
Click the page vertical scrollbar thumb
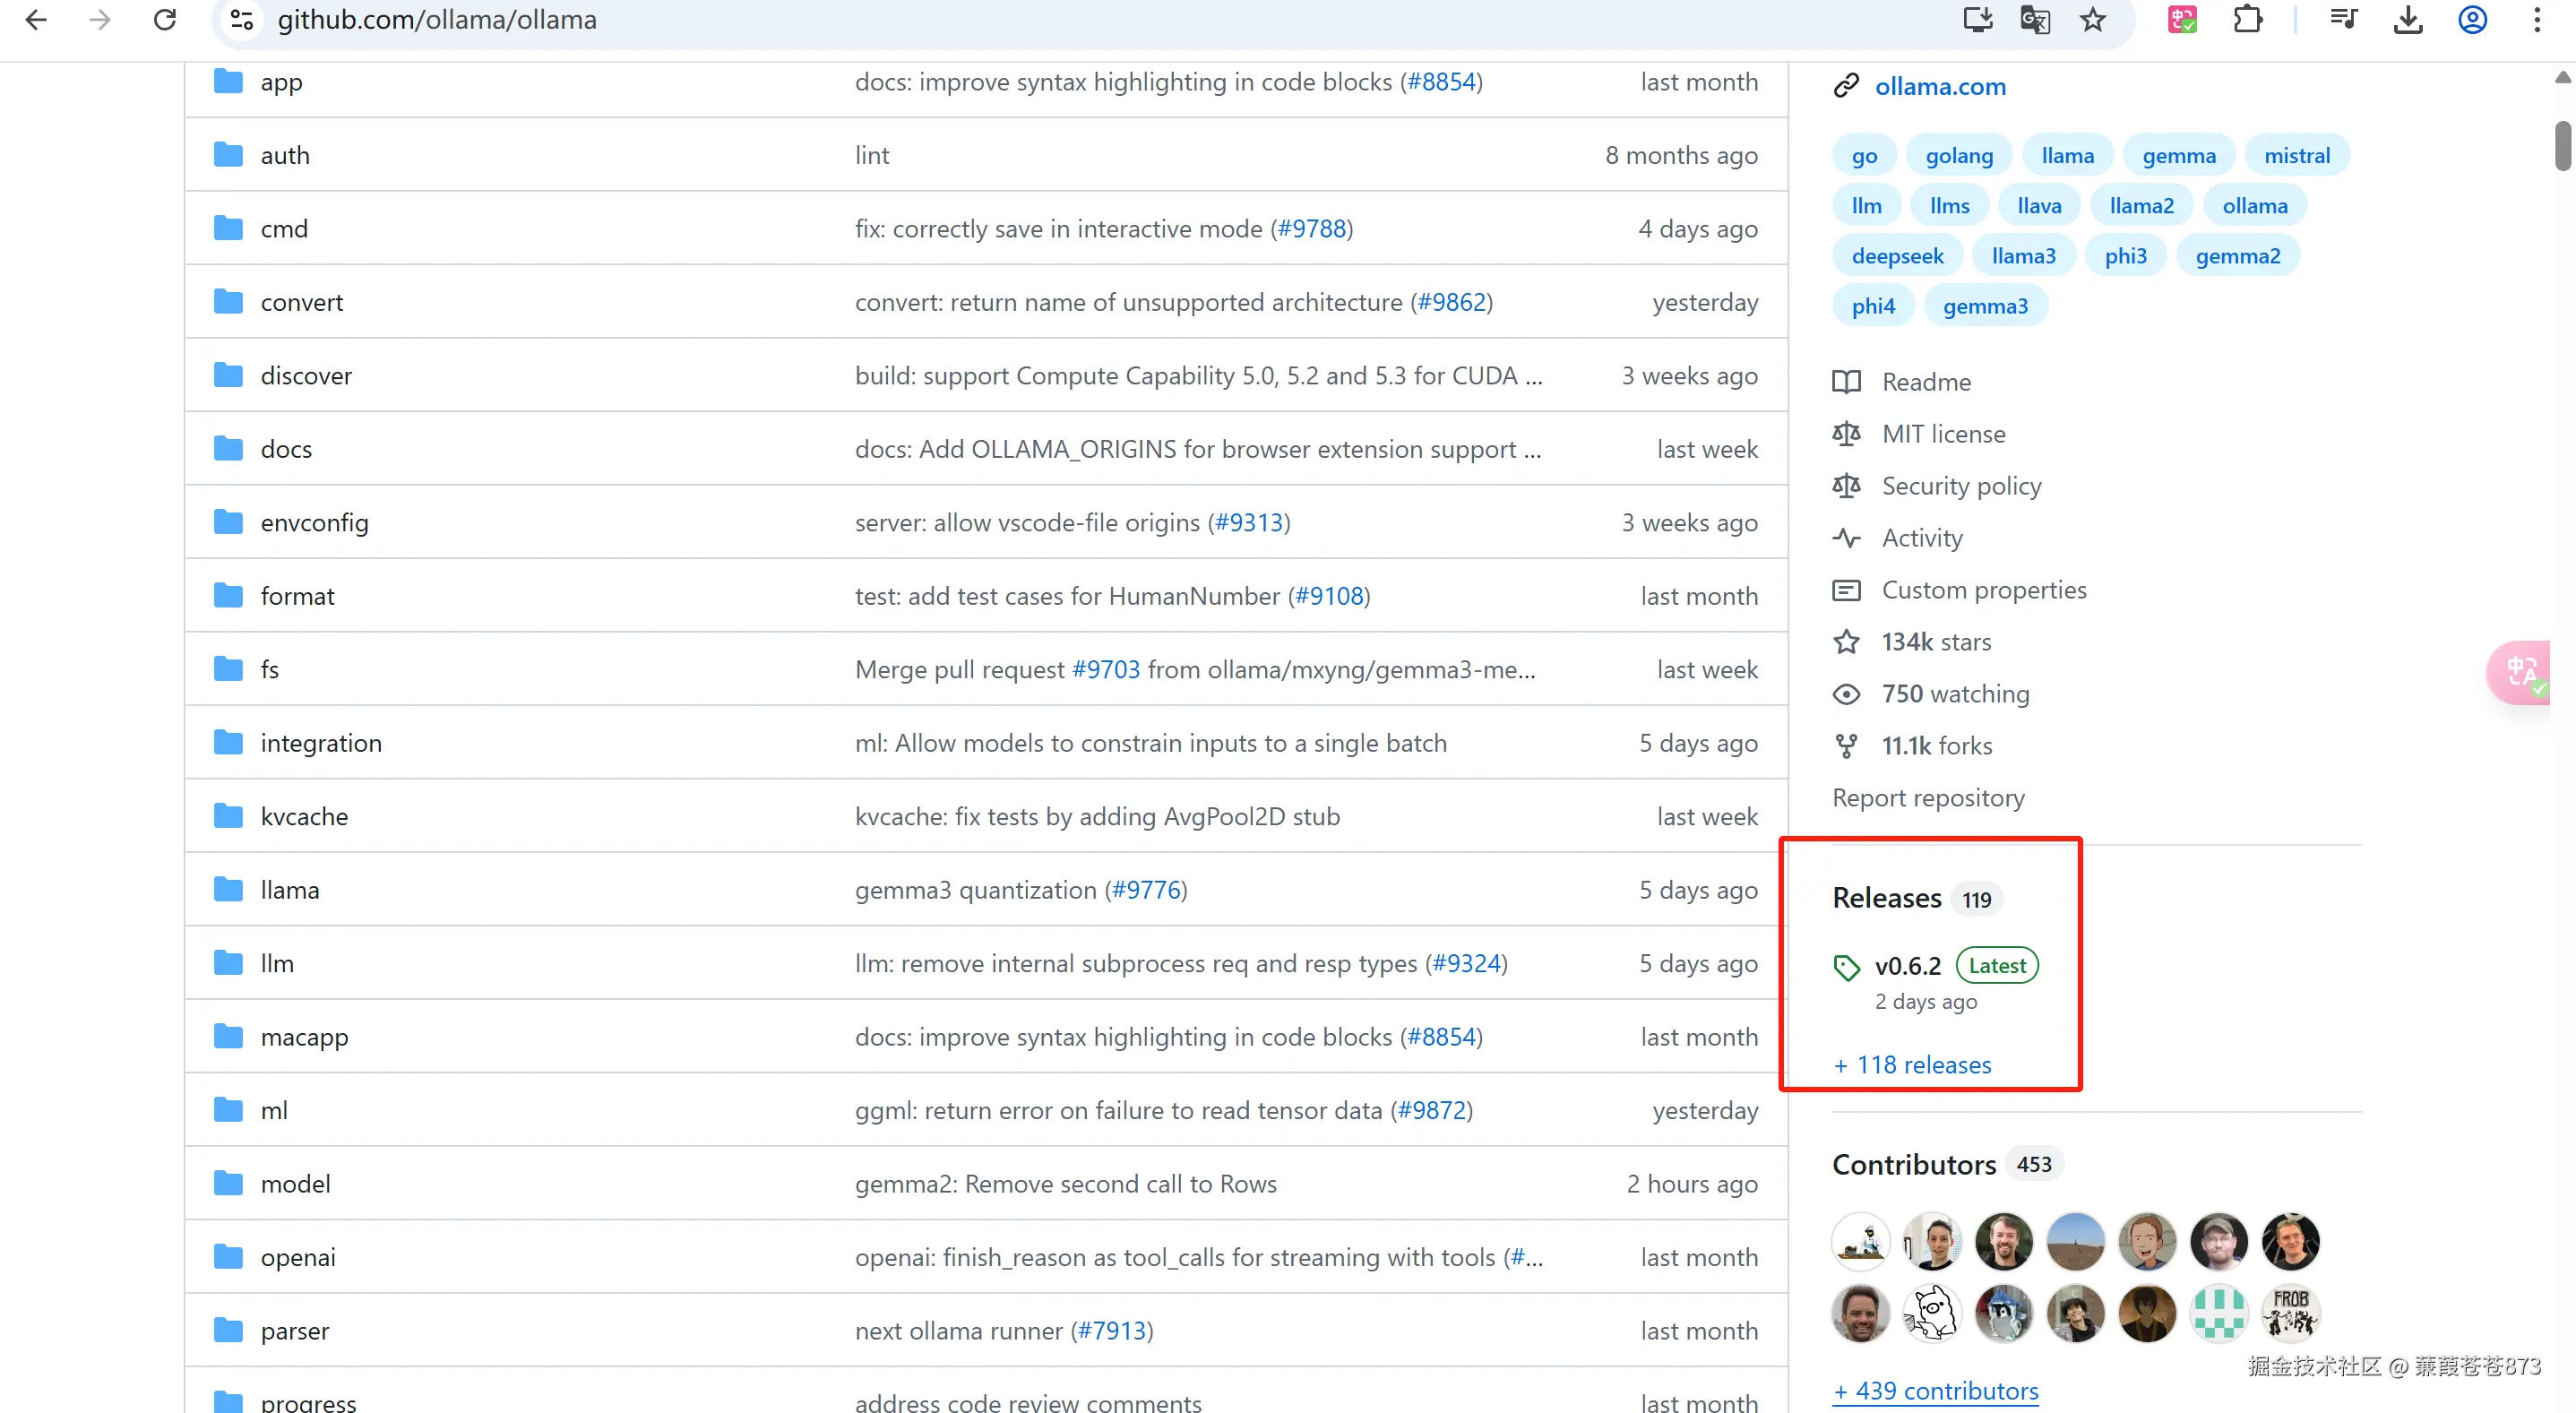pos(2562,145)
